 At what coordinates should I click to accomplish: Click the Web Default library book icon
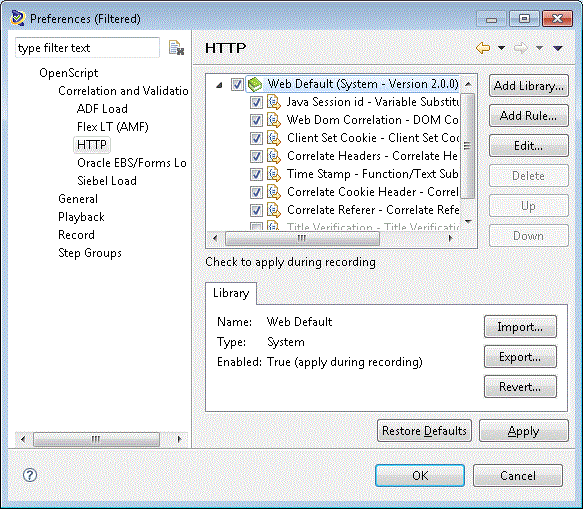coord(255,84)
